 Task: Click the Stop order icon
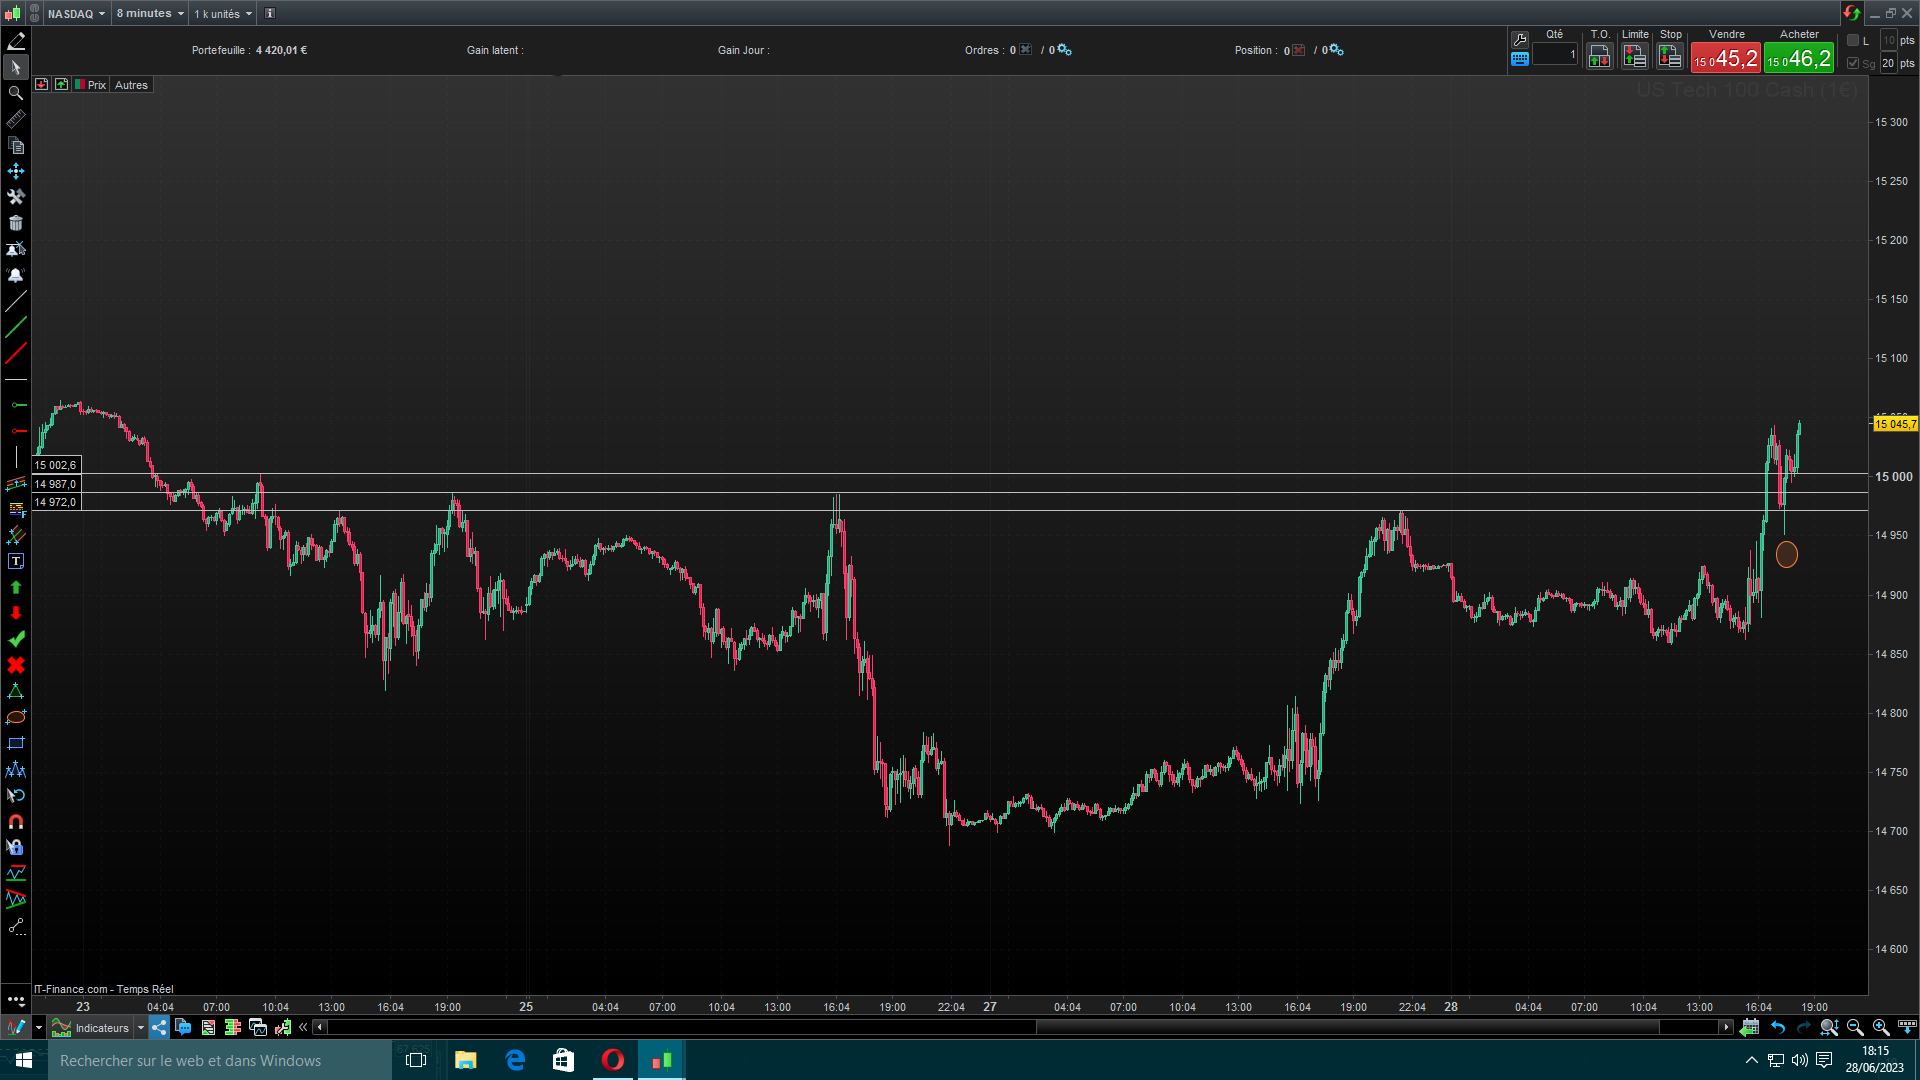point(1669,57)
